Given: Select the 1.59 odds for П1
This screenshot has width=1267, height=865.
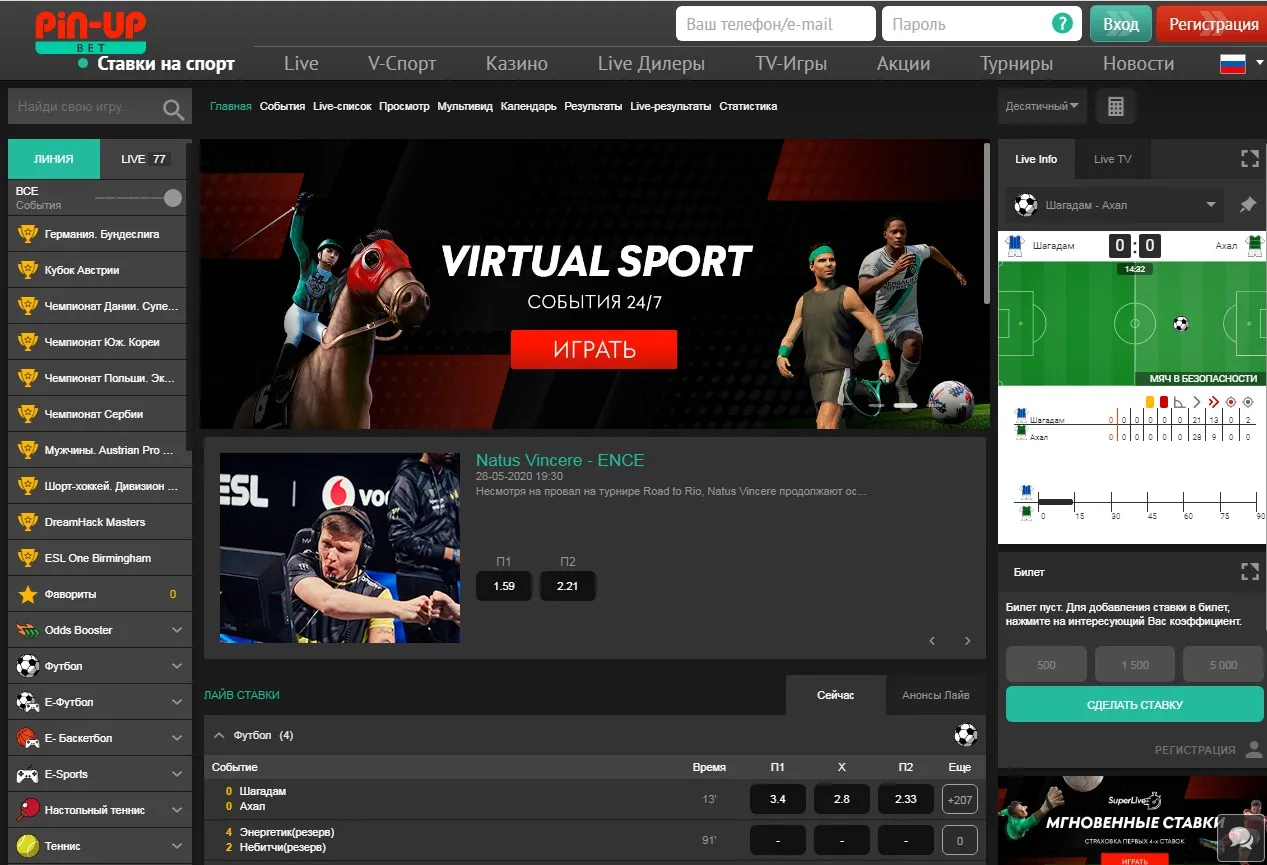Looking at the screenshot, I should click(504, 586).
